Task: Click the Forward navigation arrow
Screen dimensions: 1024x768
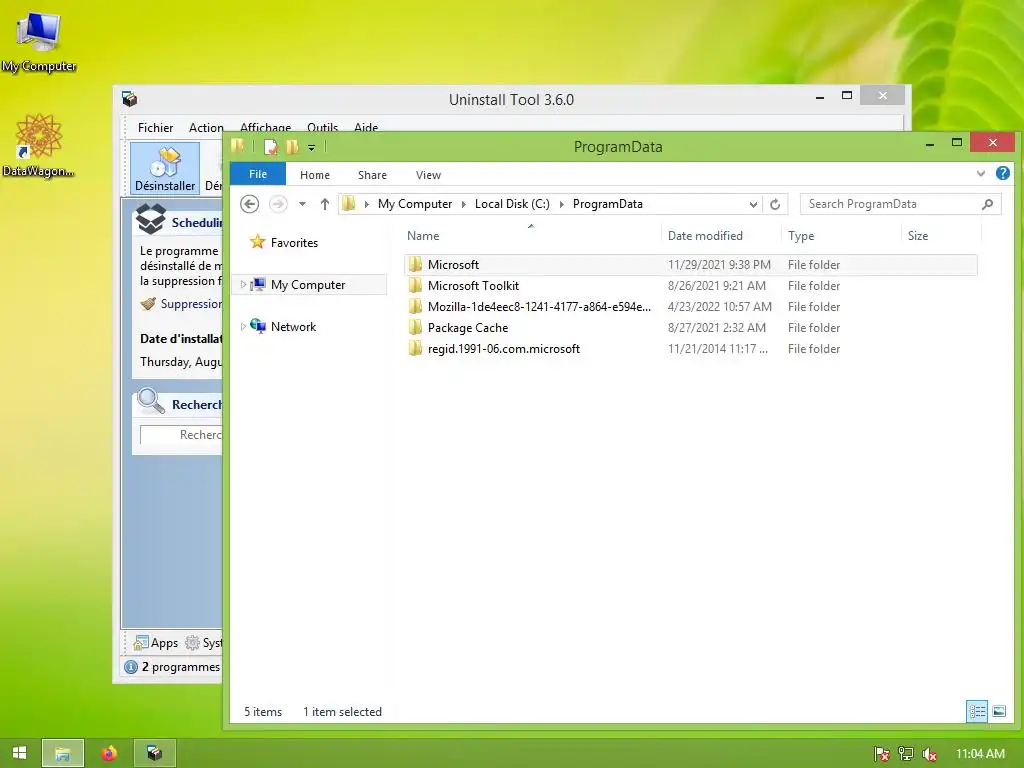Action: click(278, 204)
